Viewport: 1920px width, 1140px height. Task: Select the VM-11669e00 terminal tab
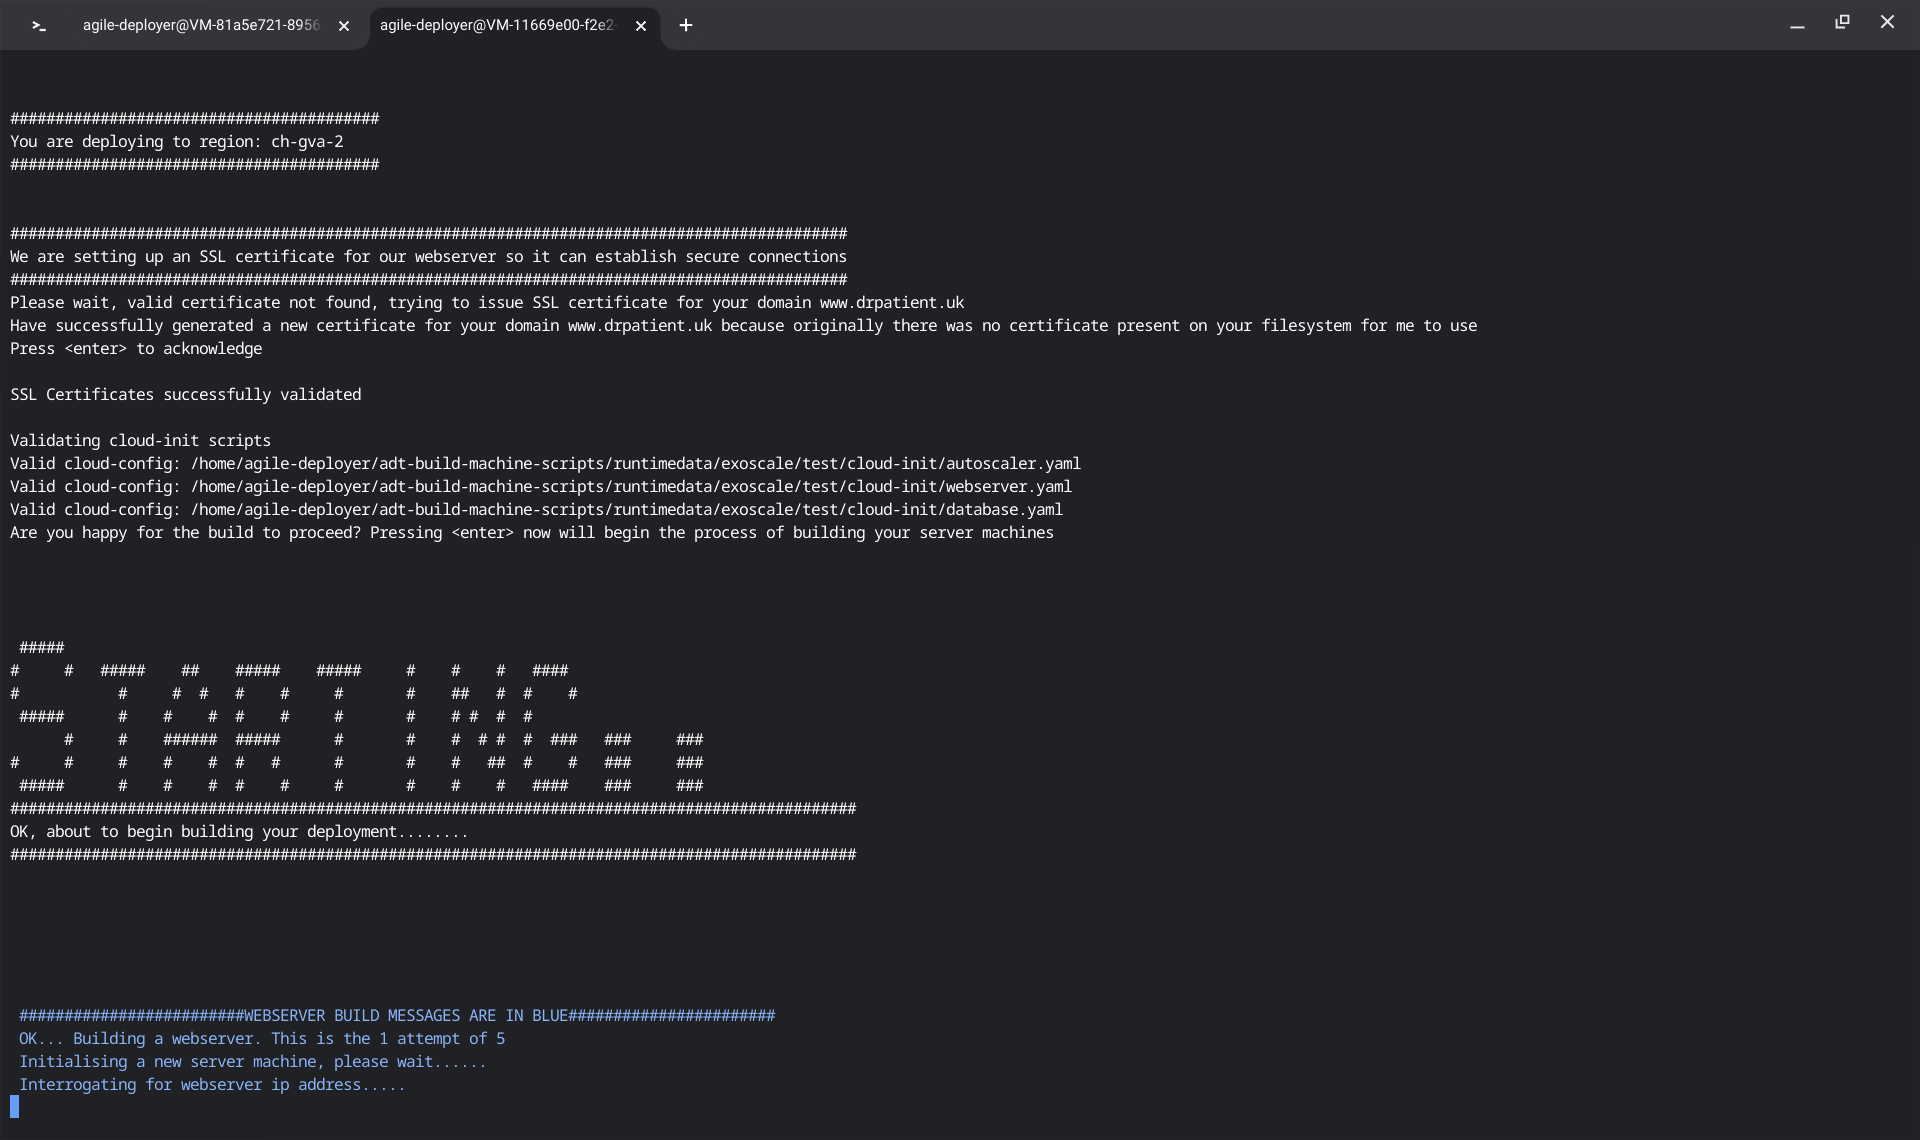497,26
